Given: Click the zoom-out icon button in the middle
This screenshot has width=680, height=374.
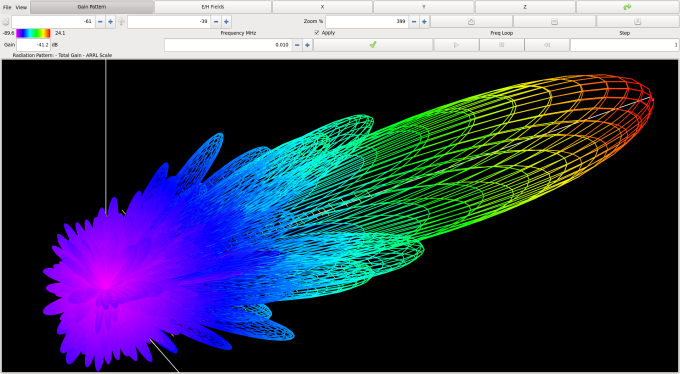Looking at the screenshot, I should [x=554, y=22].
